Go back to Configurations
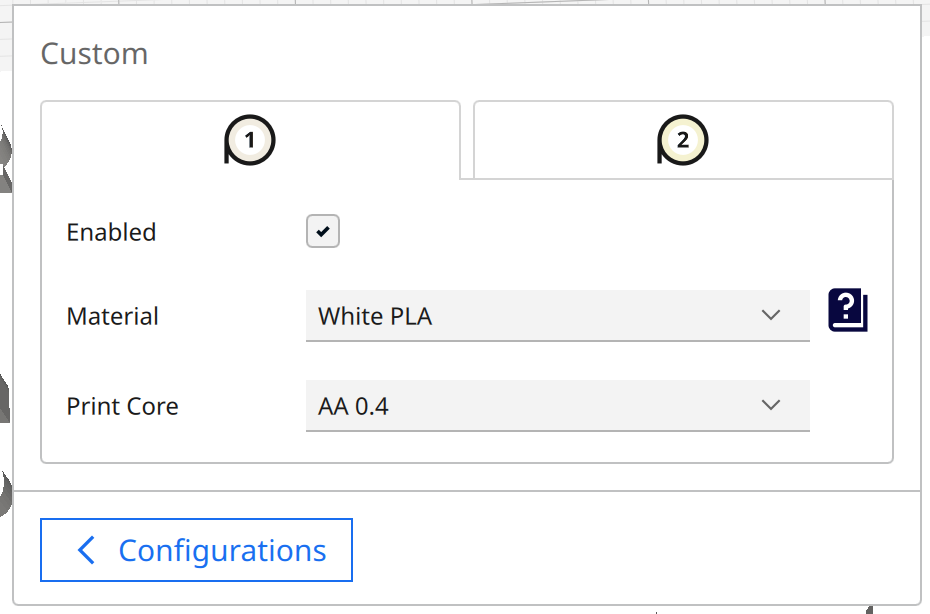This screenshot has width=930, height=614. tap(196, 550)
